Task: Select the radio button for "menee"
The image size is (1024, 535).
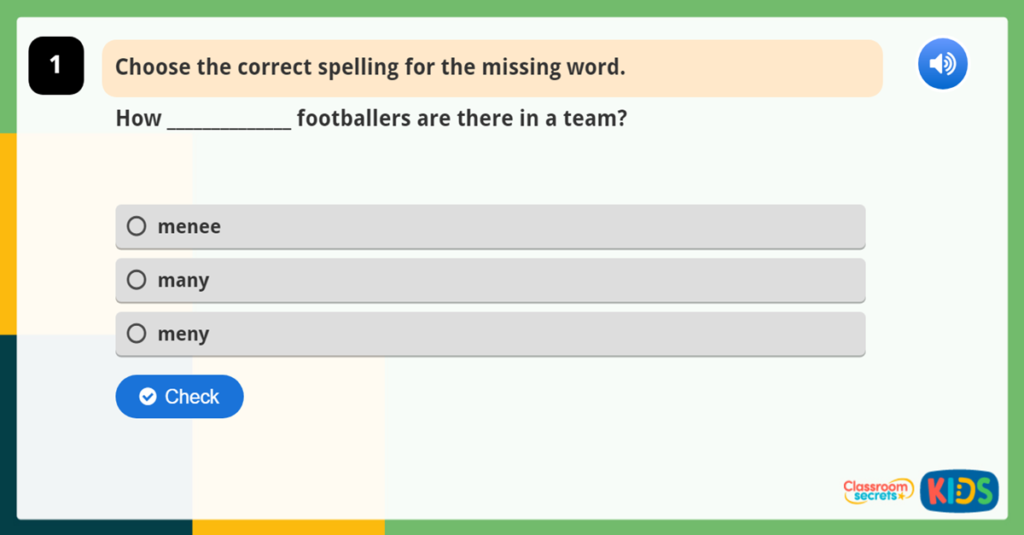Action: (x=137, y=227)
